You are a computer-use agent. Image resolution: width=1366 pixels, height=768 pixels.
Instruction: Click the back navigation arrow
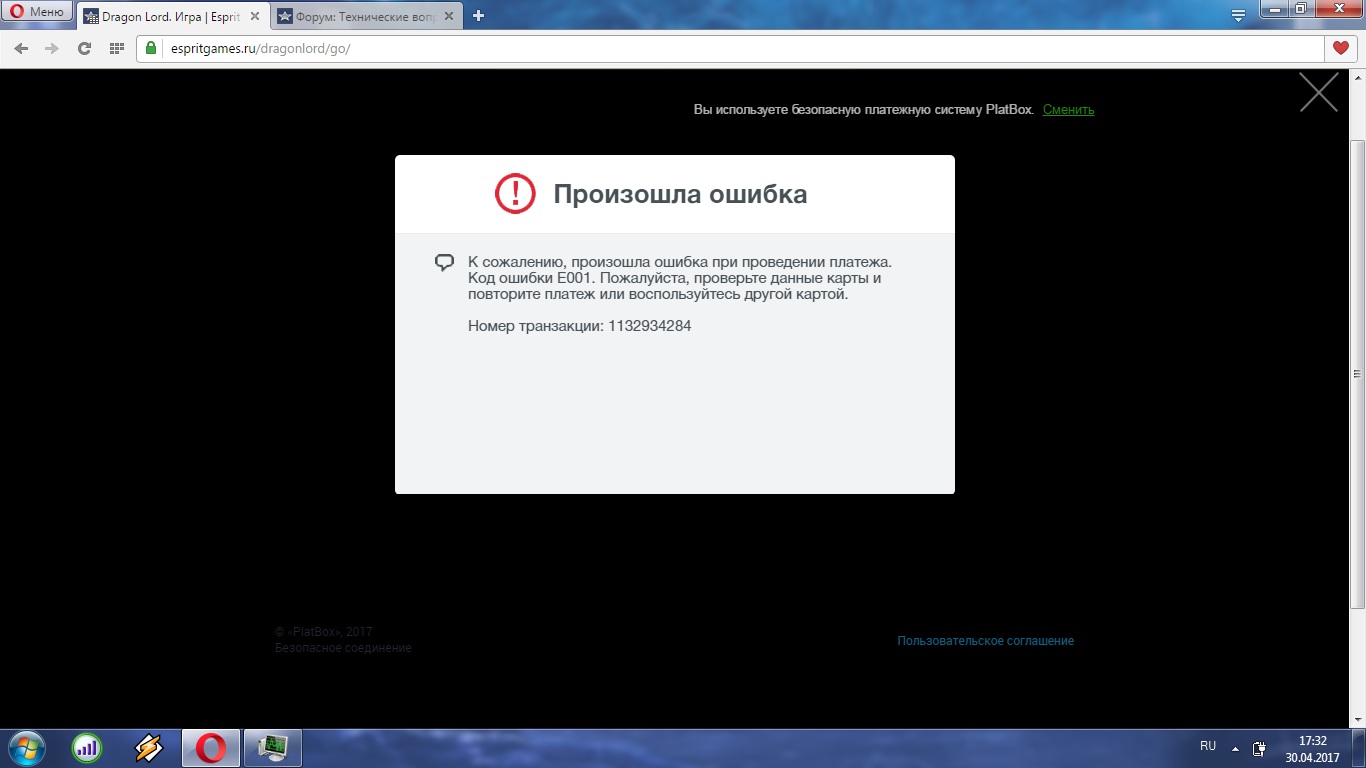22,48
